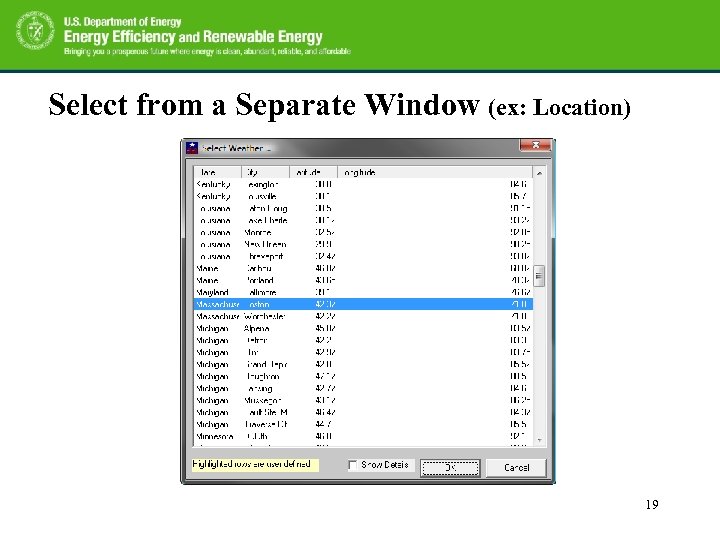The image size is (720, 540).
Task: Click the OK button
Action: [x=450, y=468]
